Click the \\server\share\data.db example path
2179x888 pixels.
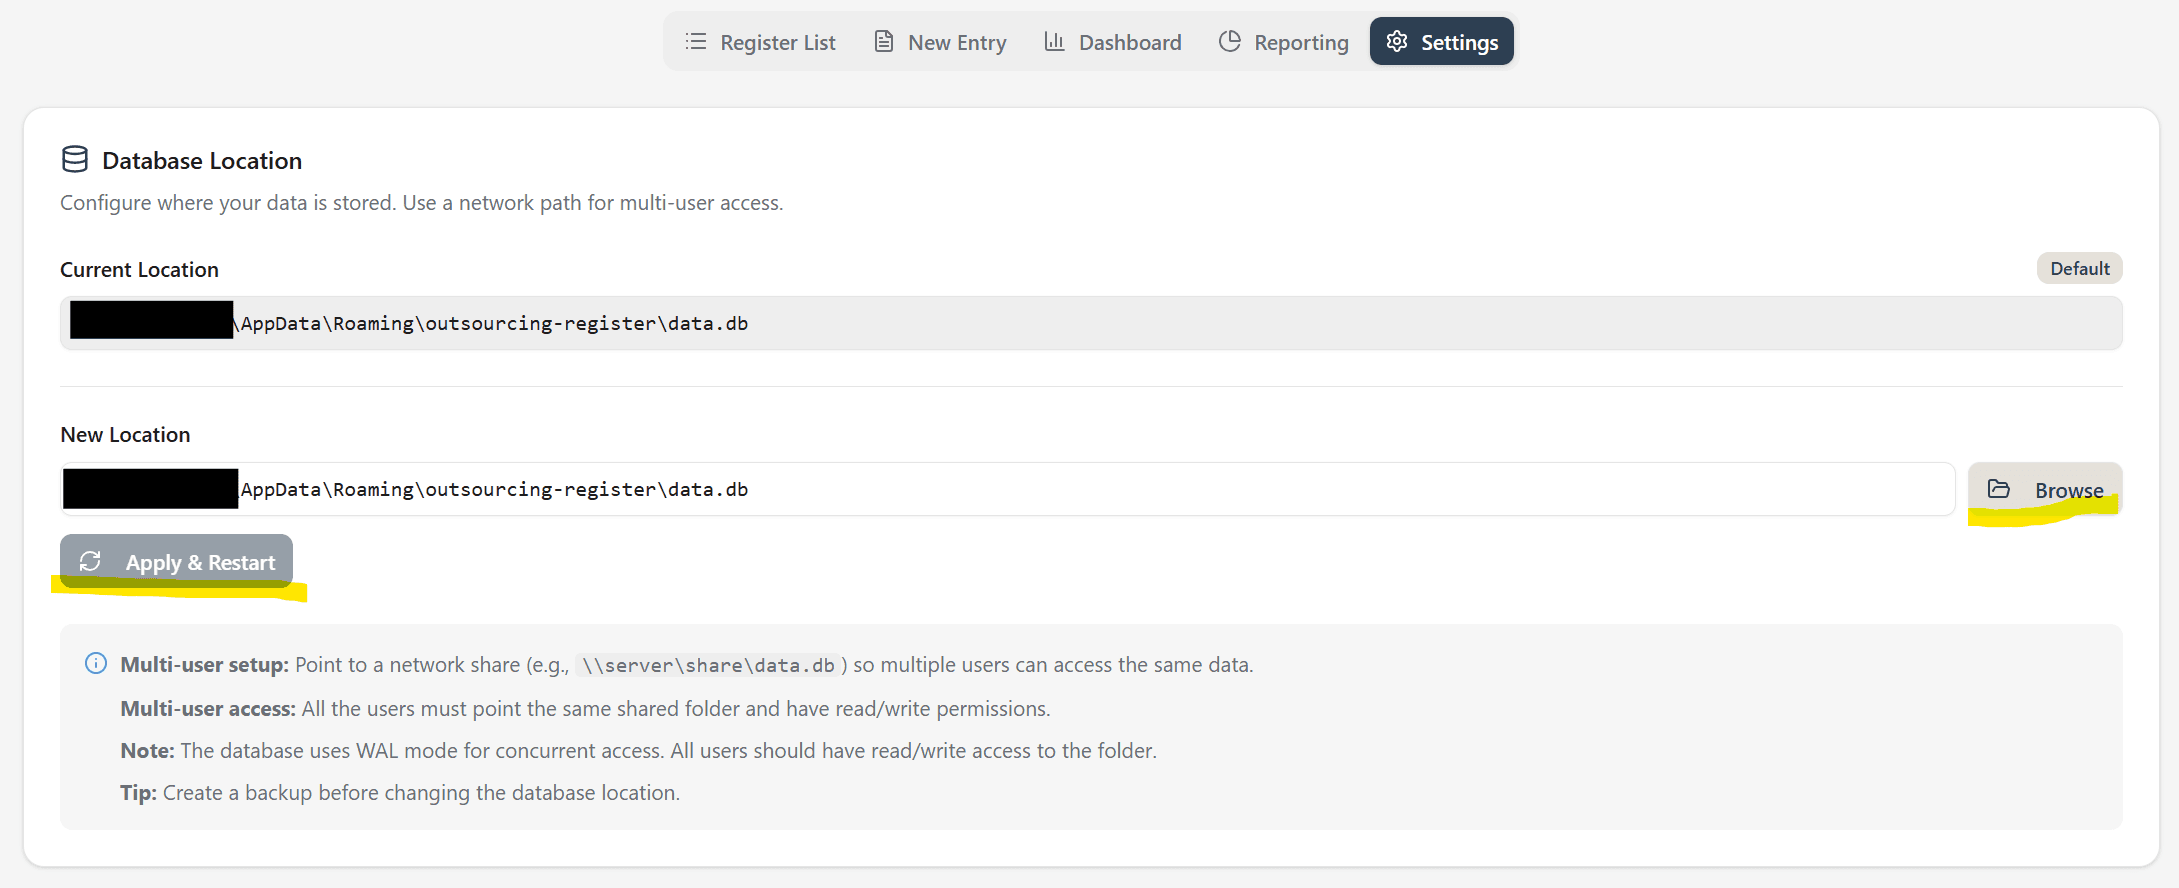(708, 665)
